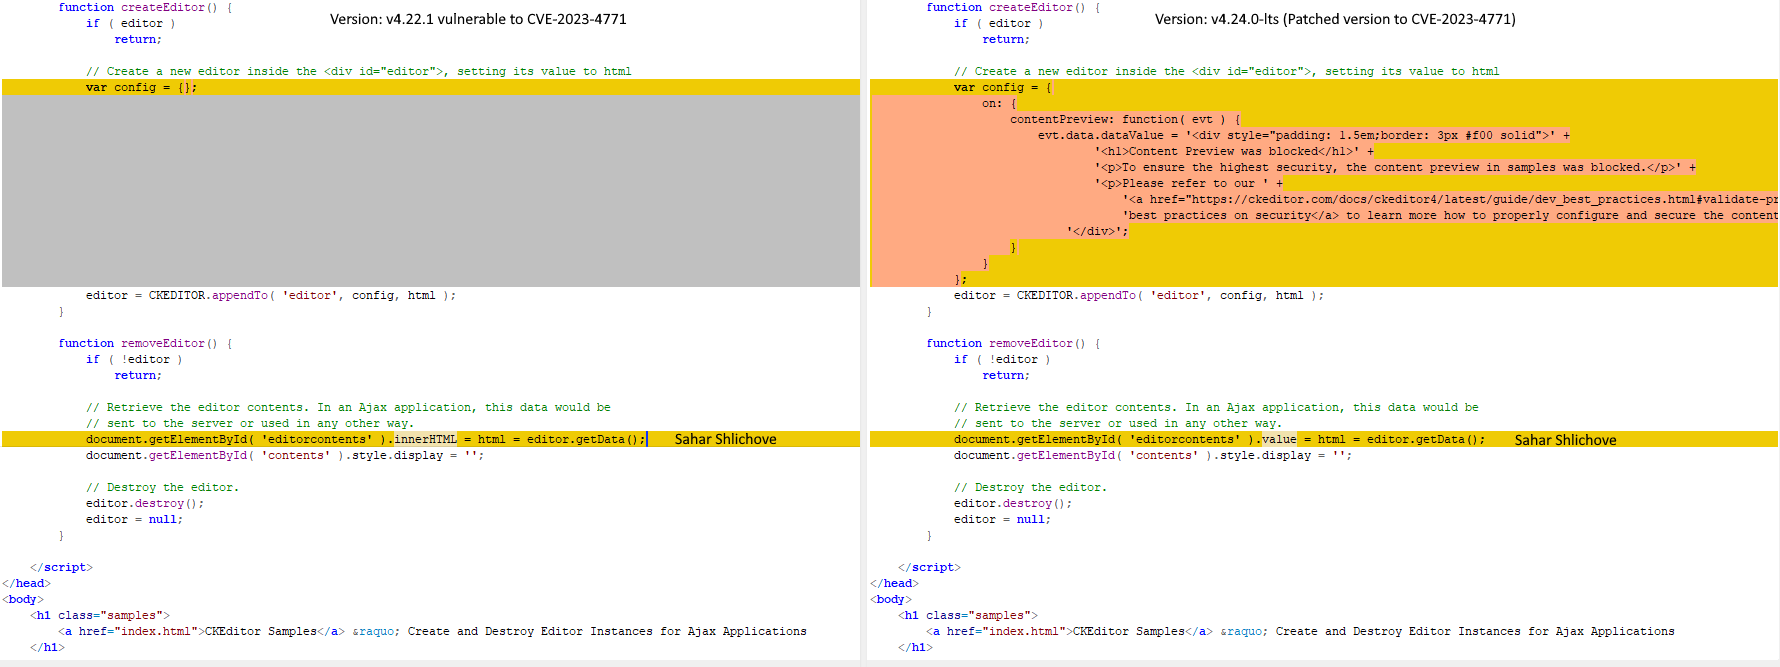1780x667 pixels.
Task: Click the vulnerable version v4.22.1 title text
Action: (478, 19)
